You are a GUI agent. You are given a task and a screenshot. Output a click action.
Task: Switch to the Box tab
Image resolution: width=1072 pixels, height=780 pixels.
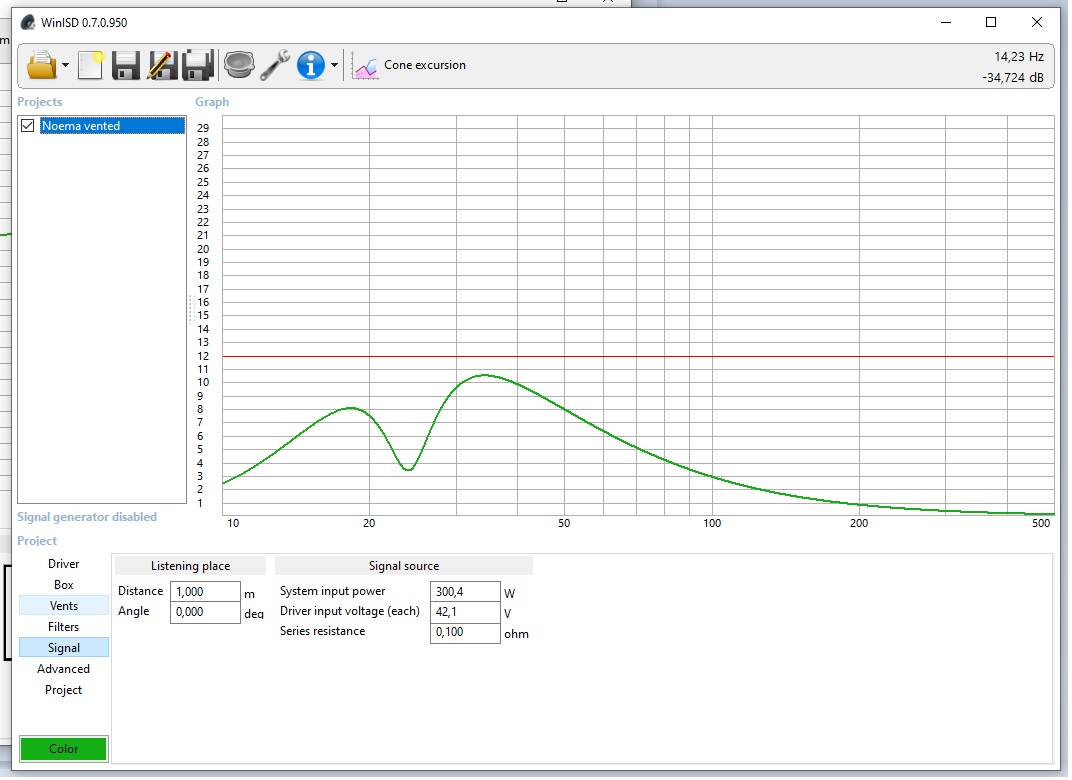63,585
